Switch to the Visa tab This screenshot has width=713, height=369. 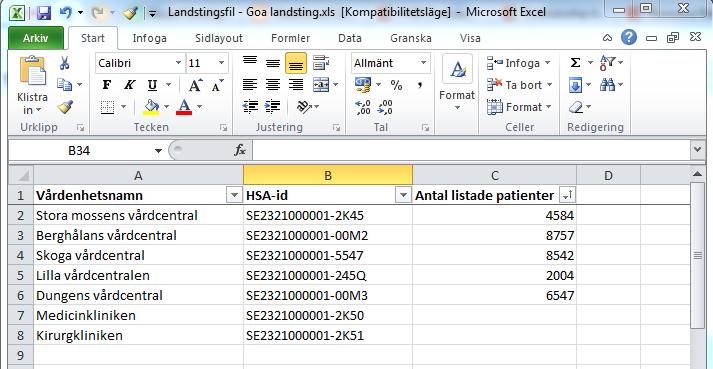click(x=470, y=38)
